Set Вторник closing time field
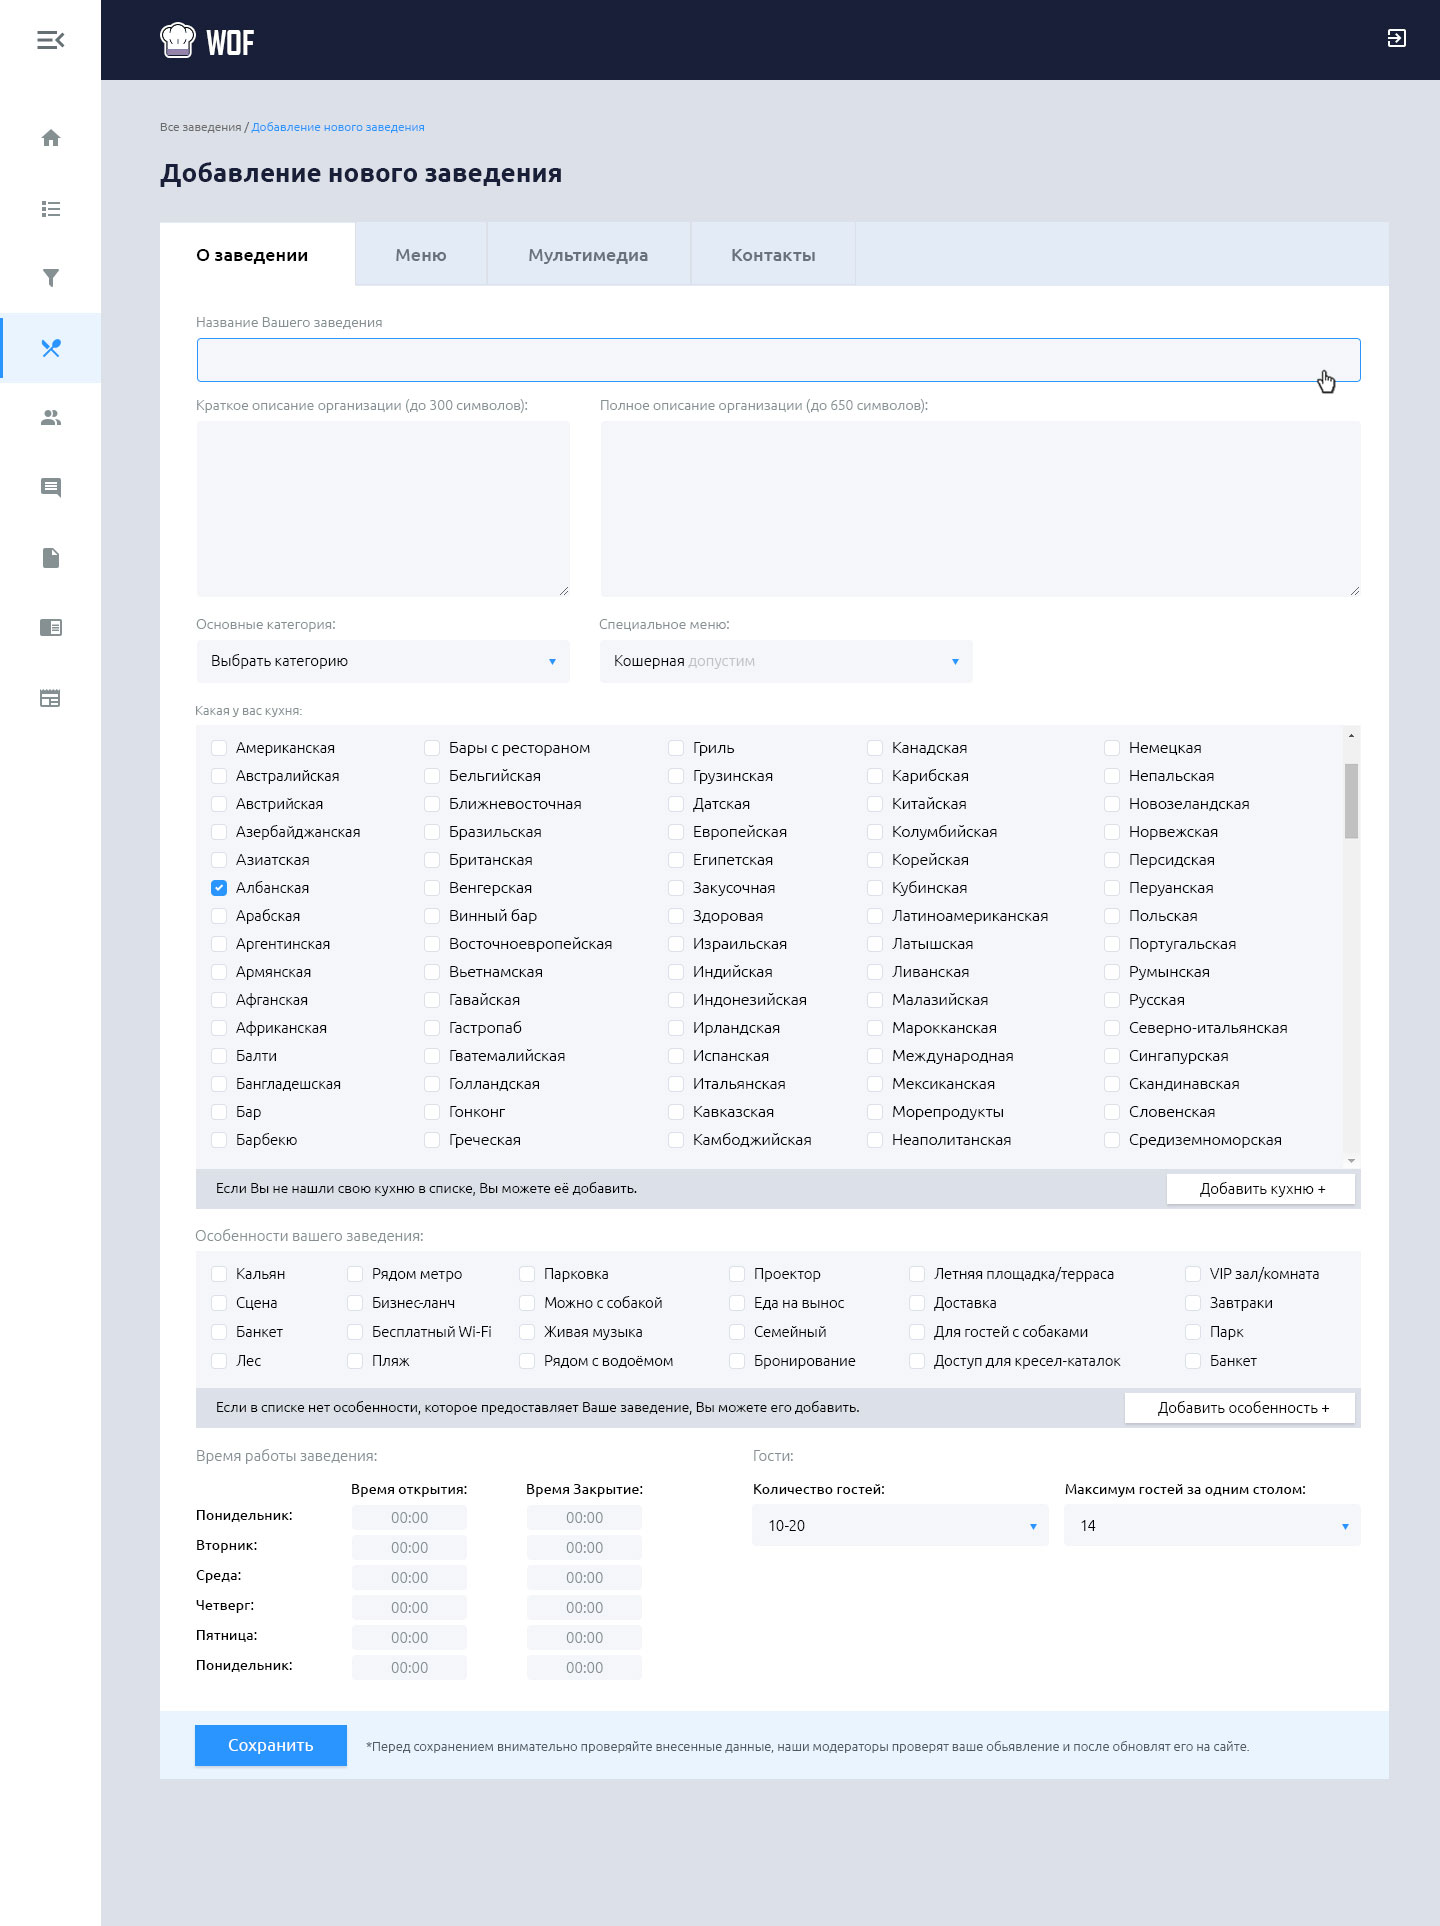 point(584,1548)
